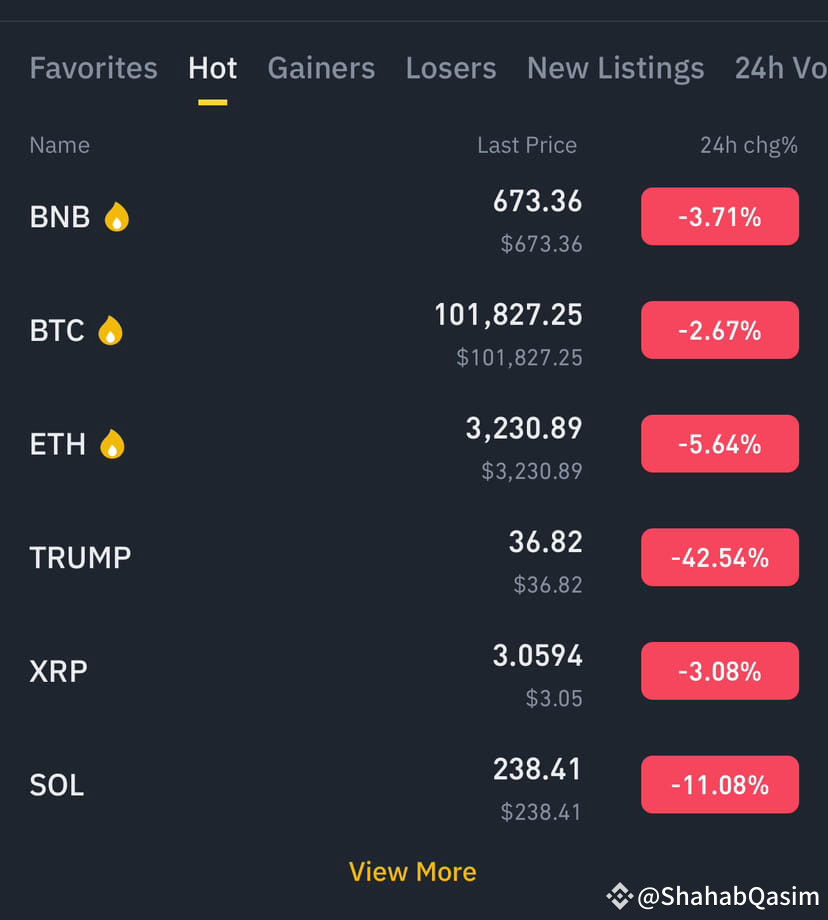Click View More link
This screenshot has width=828, height=920.
click(x=413, y=872)
